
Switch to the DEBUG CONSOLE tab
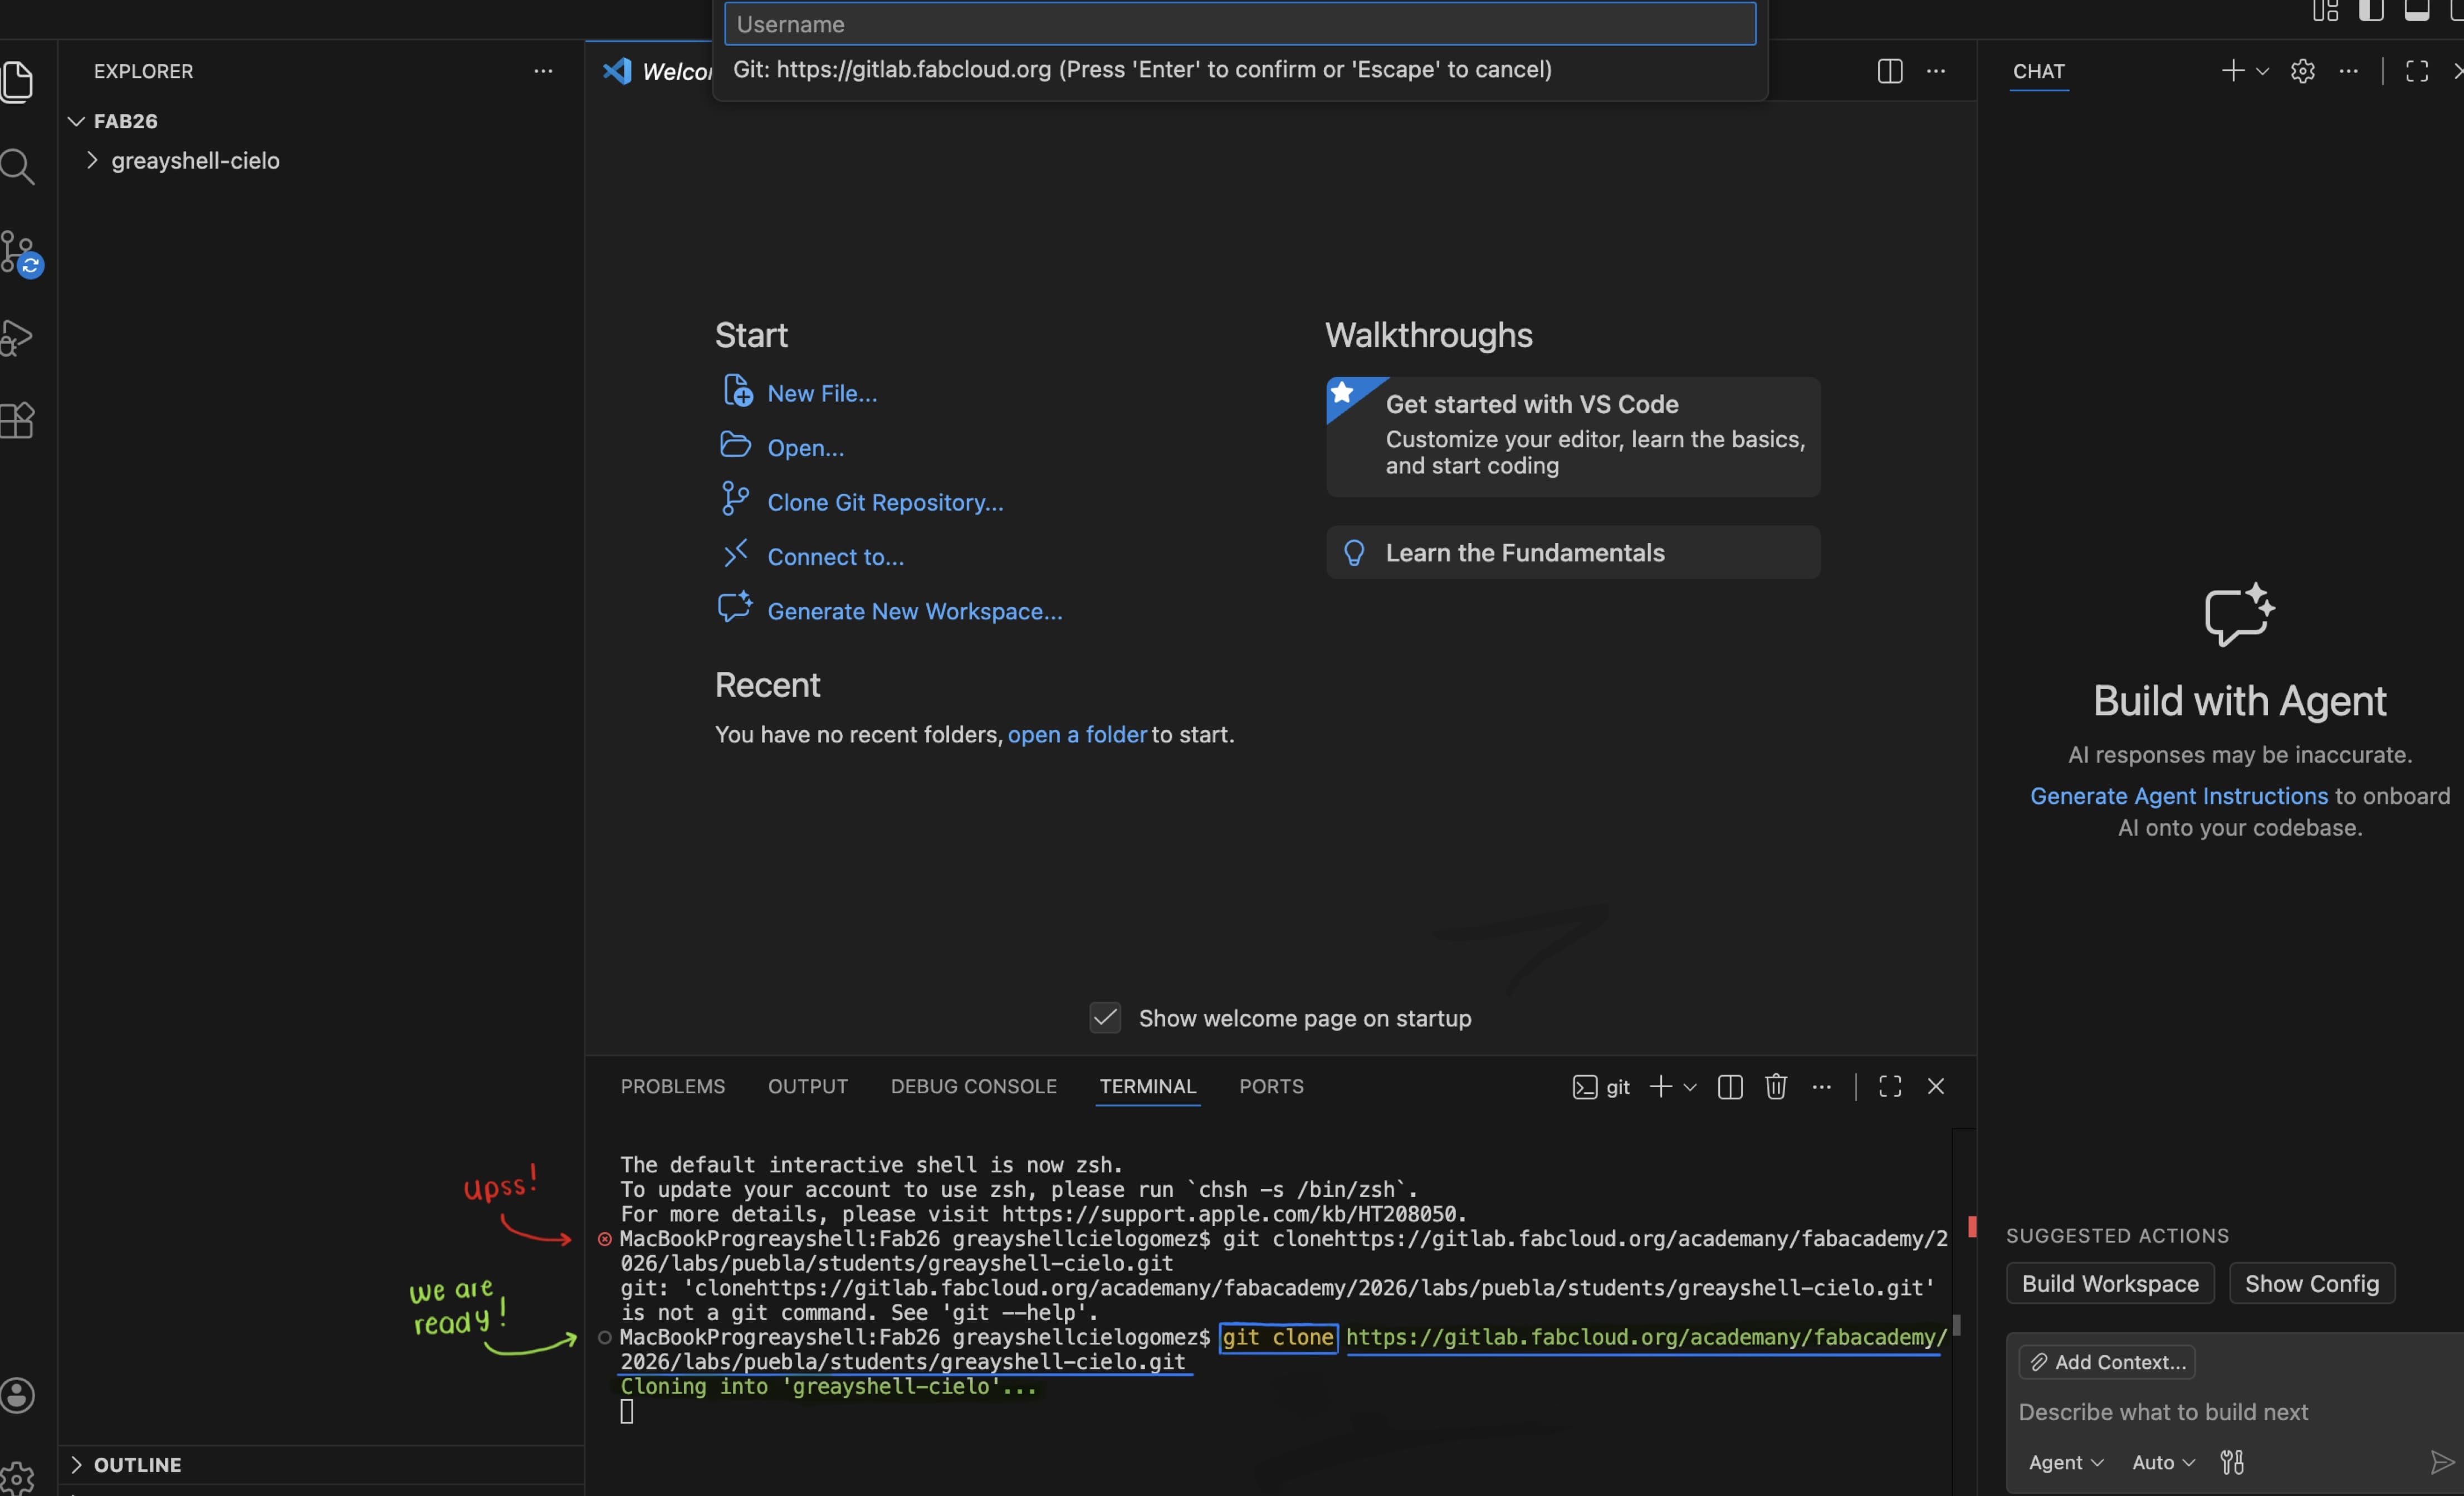(973, 1086)
